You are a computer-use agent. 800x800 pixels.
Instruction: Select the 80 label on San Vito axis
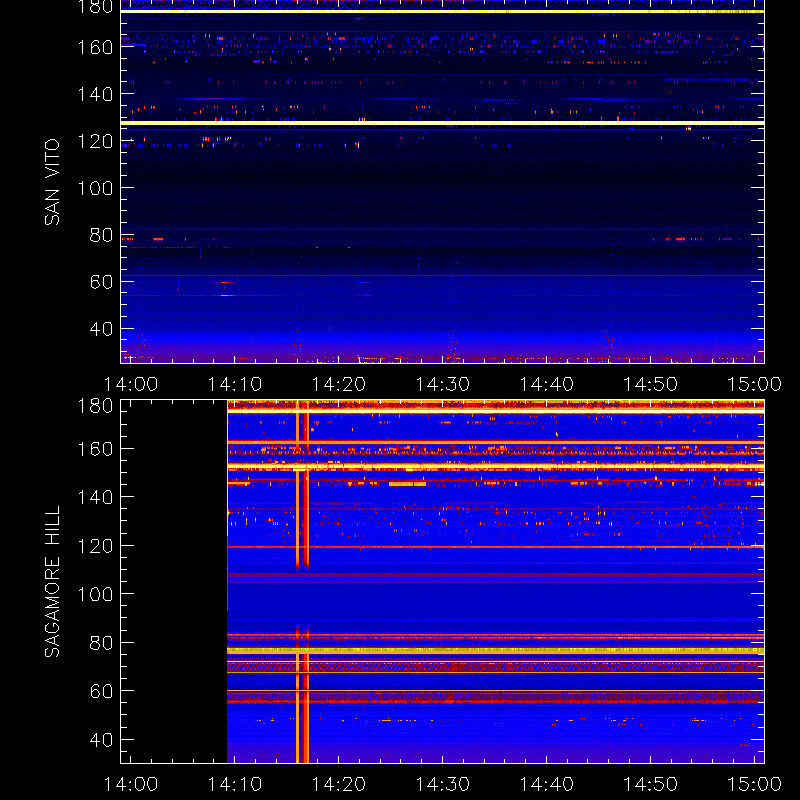[101, 235]
